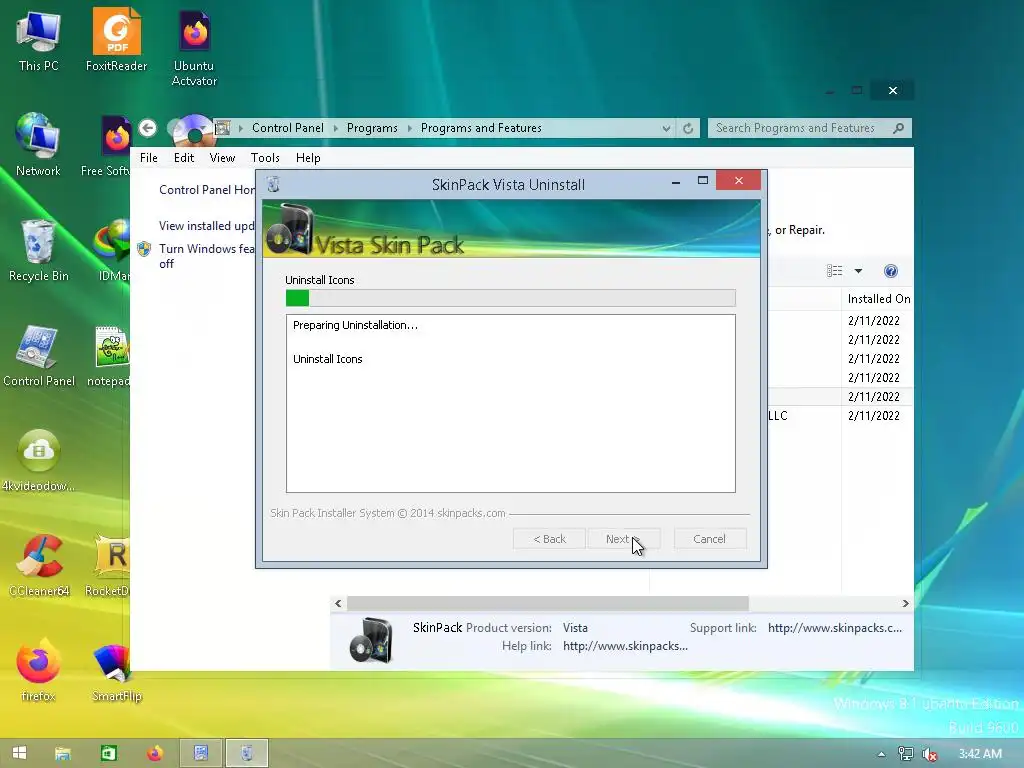The image size is (1024, 768).
Task: Open Free Software desktop icon
Action: [x=107, y=145]
